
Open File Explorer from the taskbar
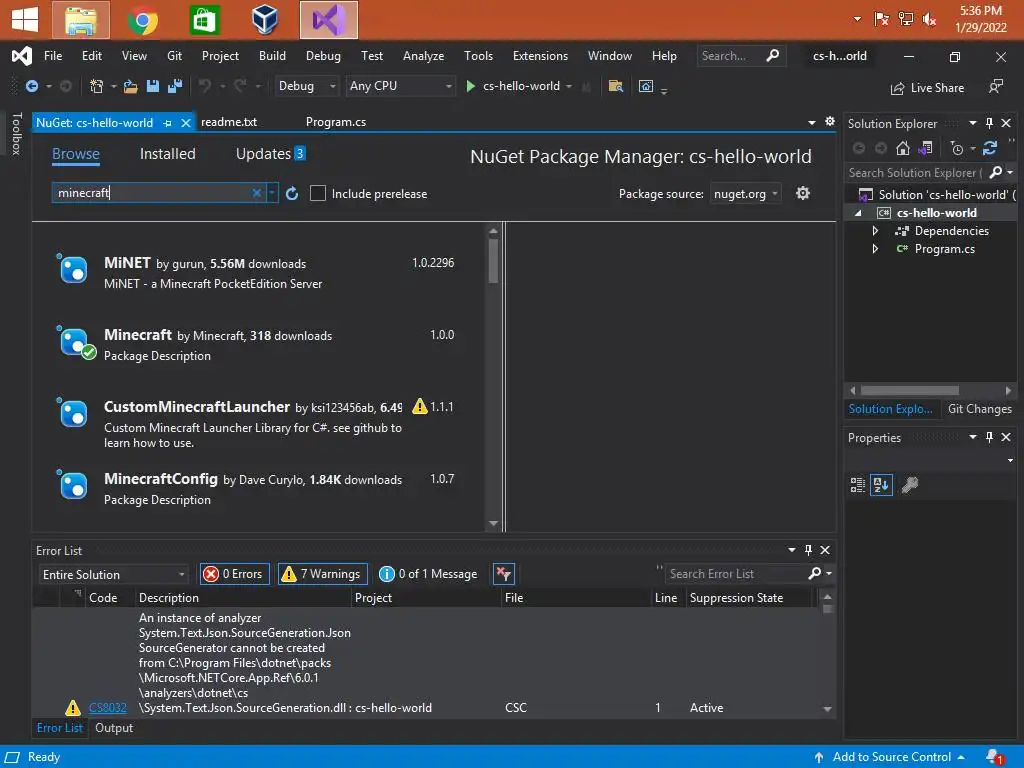[x=81, y=20]
